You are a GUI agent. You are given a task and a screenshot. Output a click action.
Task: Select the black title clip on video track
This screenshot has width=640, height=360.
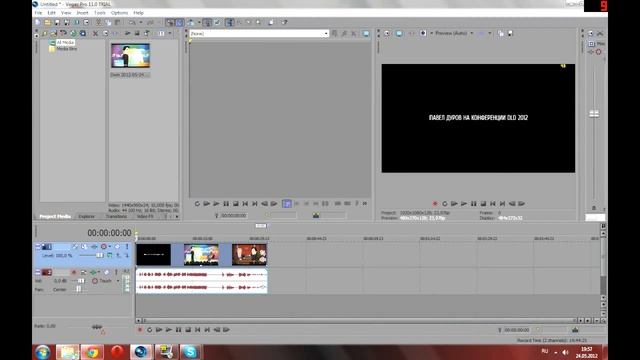point(153,254)
